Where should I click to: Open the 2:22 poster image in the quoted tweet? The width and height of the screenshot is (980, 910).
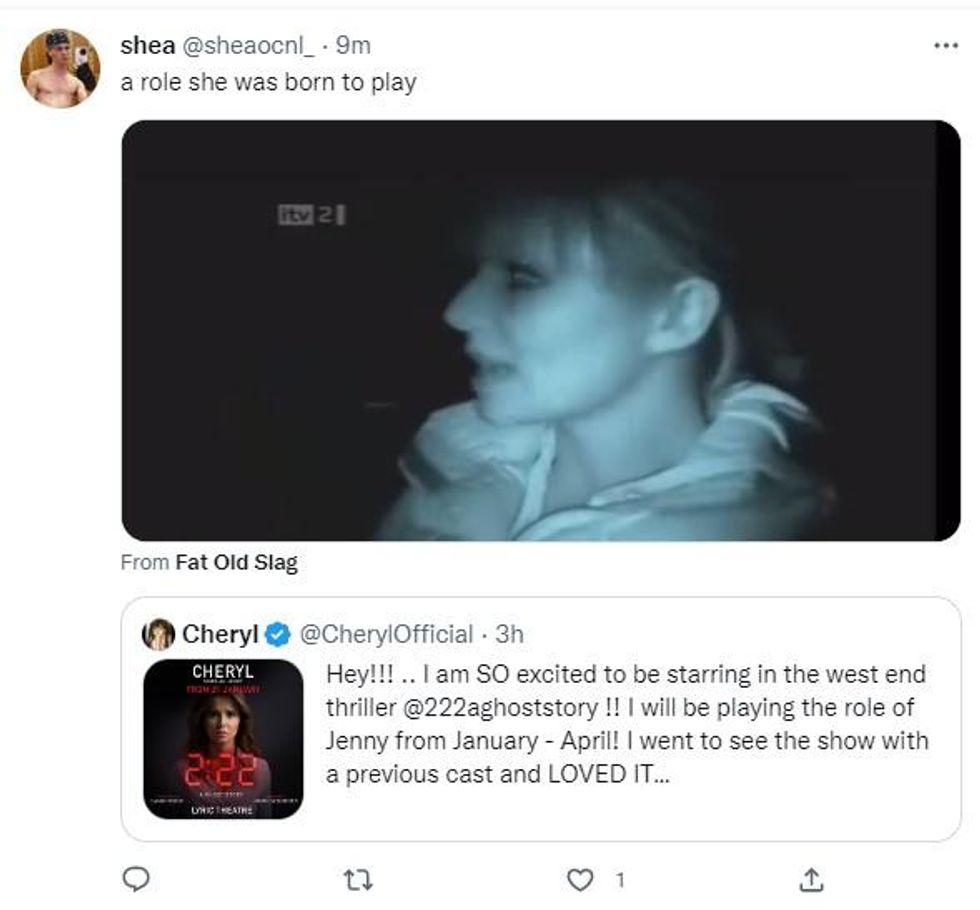223,739
